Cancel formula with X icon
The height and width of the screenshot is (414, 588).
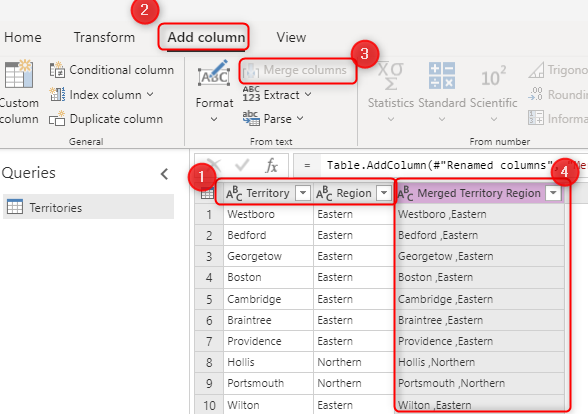click(x=214, y=165)
